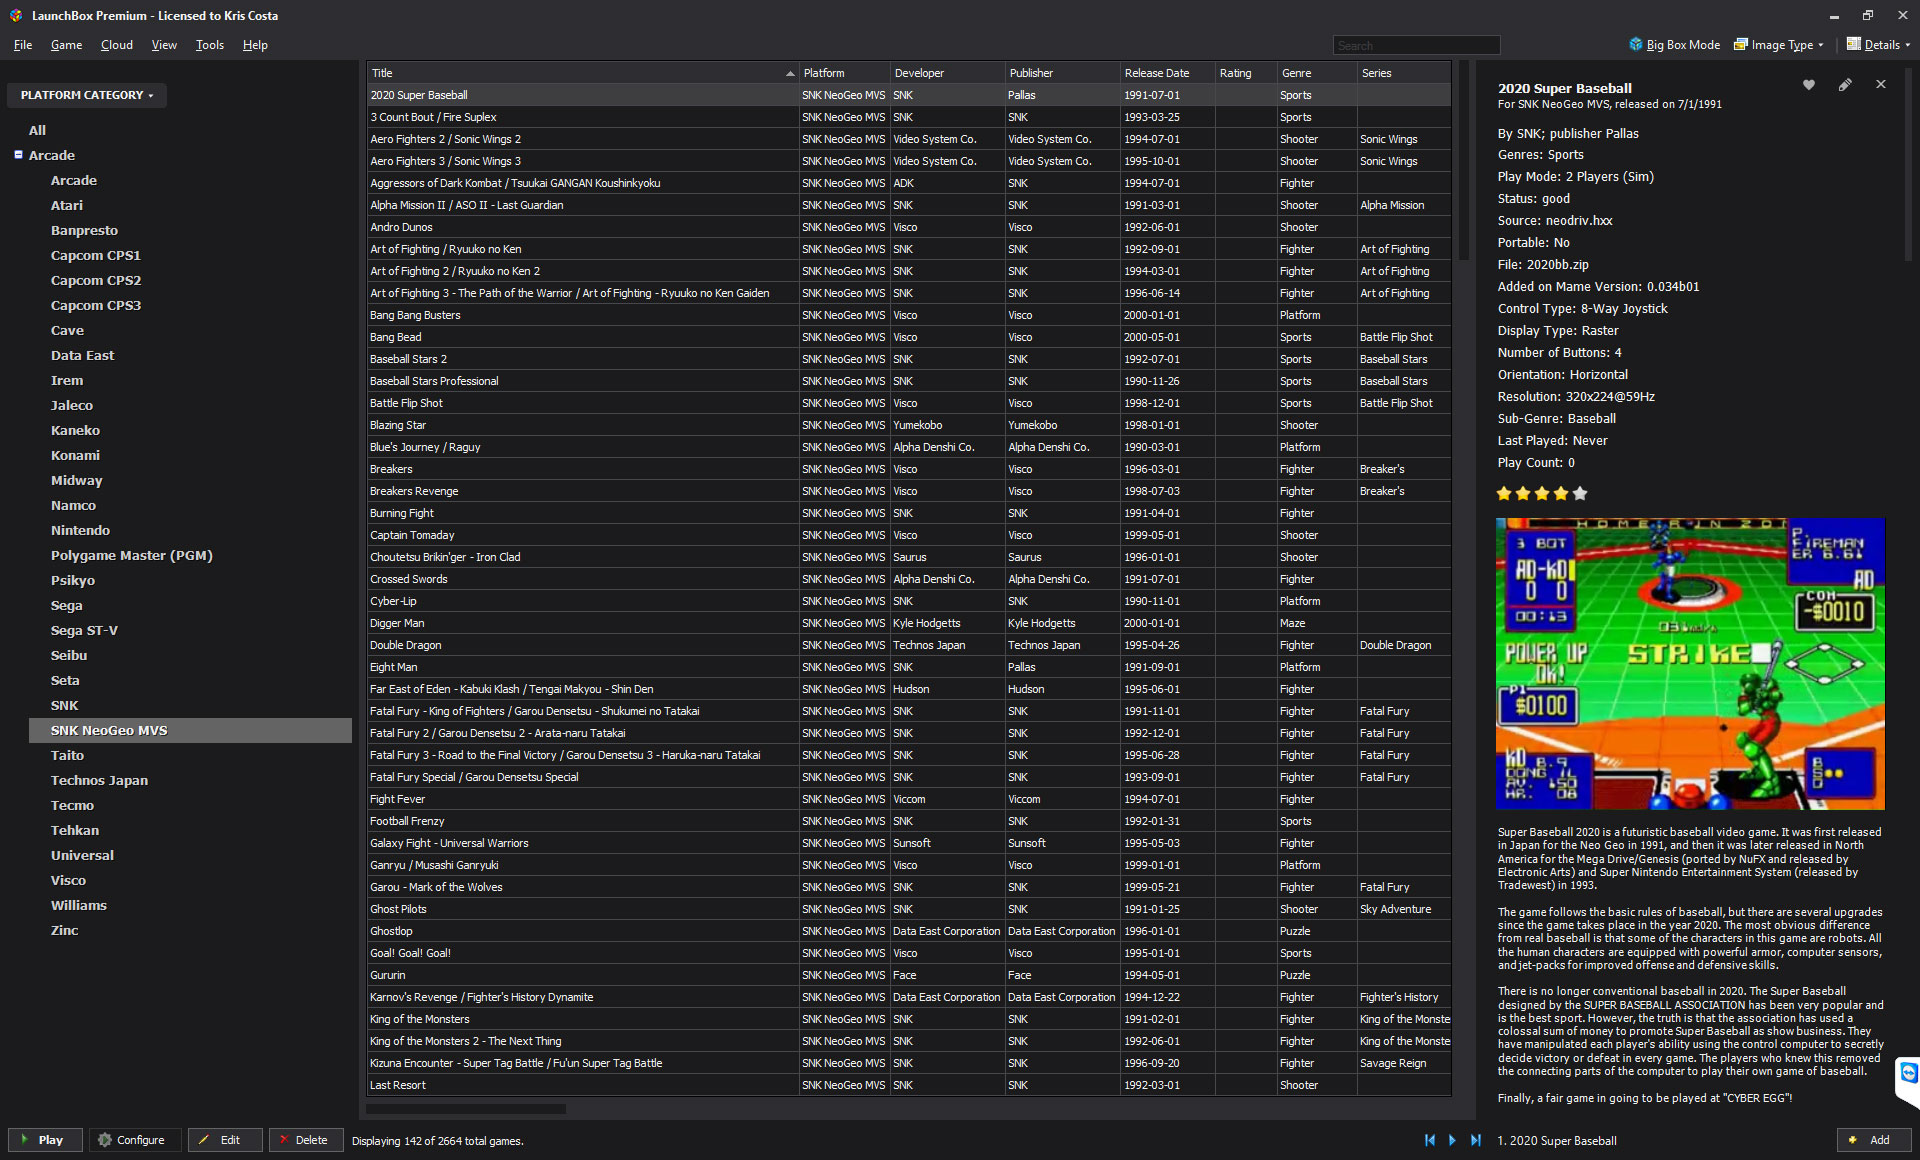Click the details panel vertical scrollbar
Screen dimensions: 1920x1160
tap(1908, 165)
